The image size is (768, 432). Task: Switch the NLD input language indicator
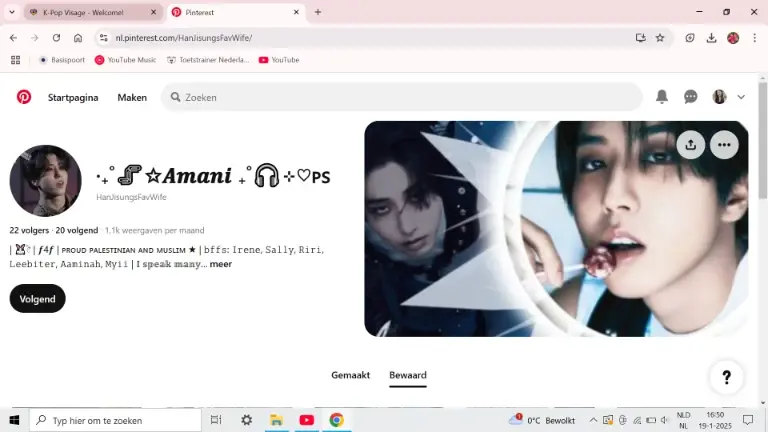(683, 420)
